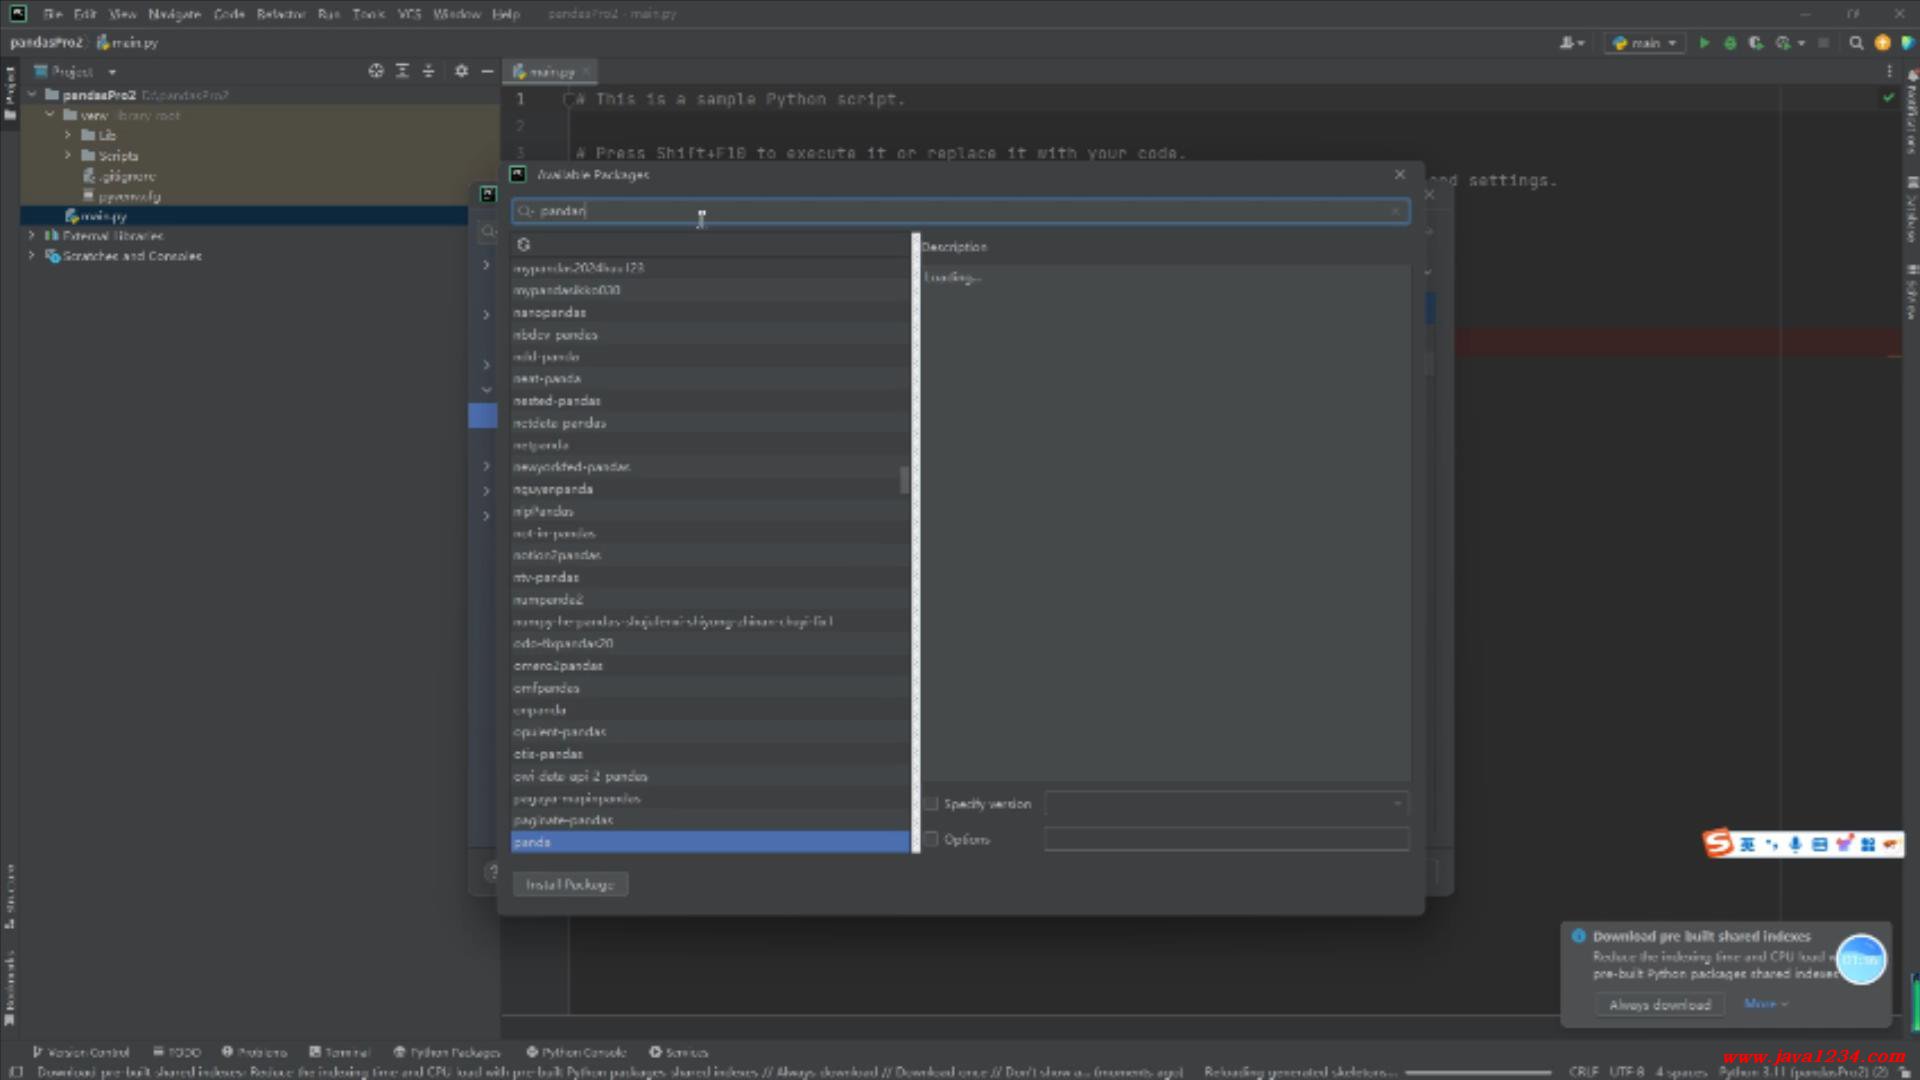Expand the Lib folder in project tree
Viewport: 1920px width, 1080px height.
68,135
